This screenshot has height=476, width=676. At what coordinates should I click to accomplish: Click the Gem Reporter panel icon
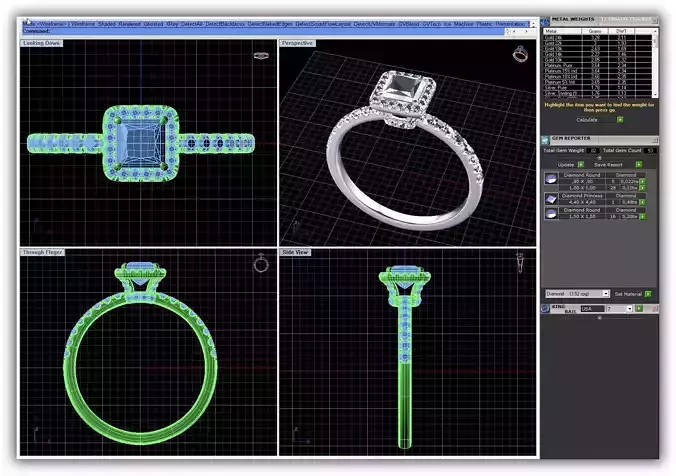[545, 140]
